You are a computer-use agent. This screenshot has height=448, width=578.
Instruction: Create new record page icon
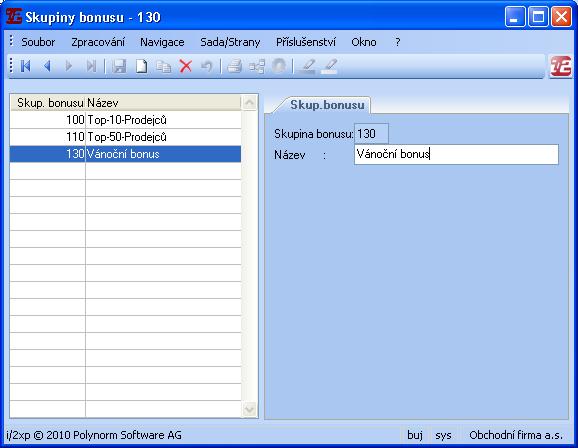pos(141,66)
